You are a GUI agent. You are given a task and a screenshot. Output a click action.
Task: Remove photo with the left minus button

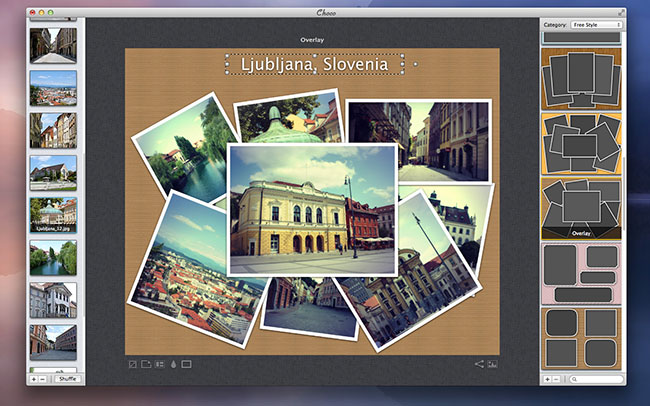tap(43, 380)
